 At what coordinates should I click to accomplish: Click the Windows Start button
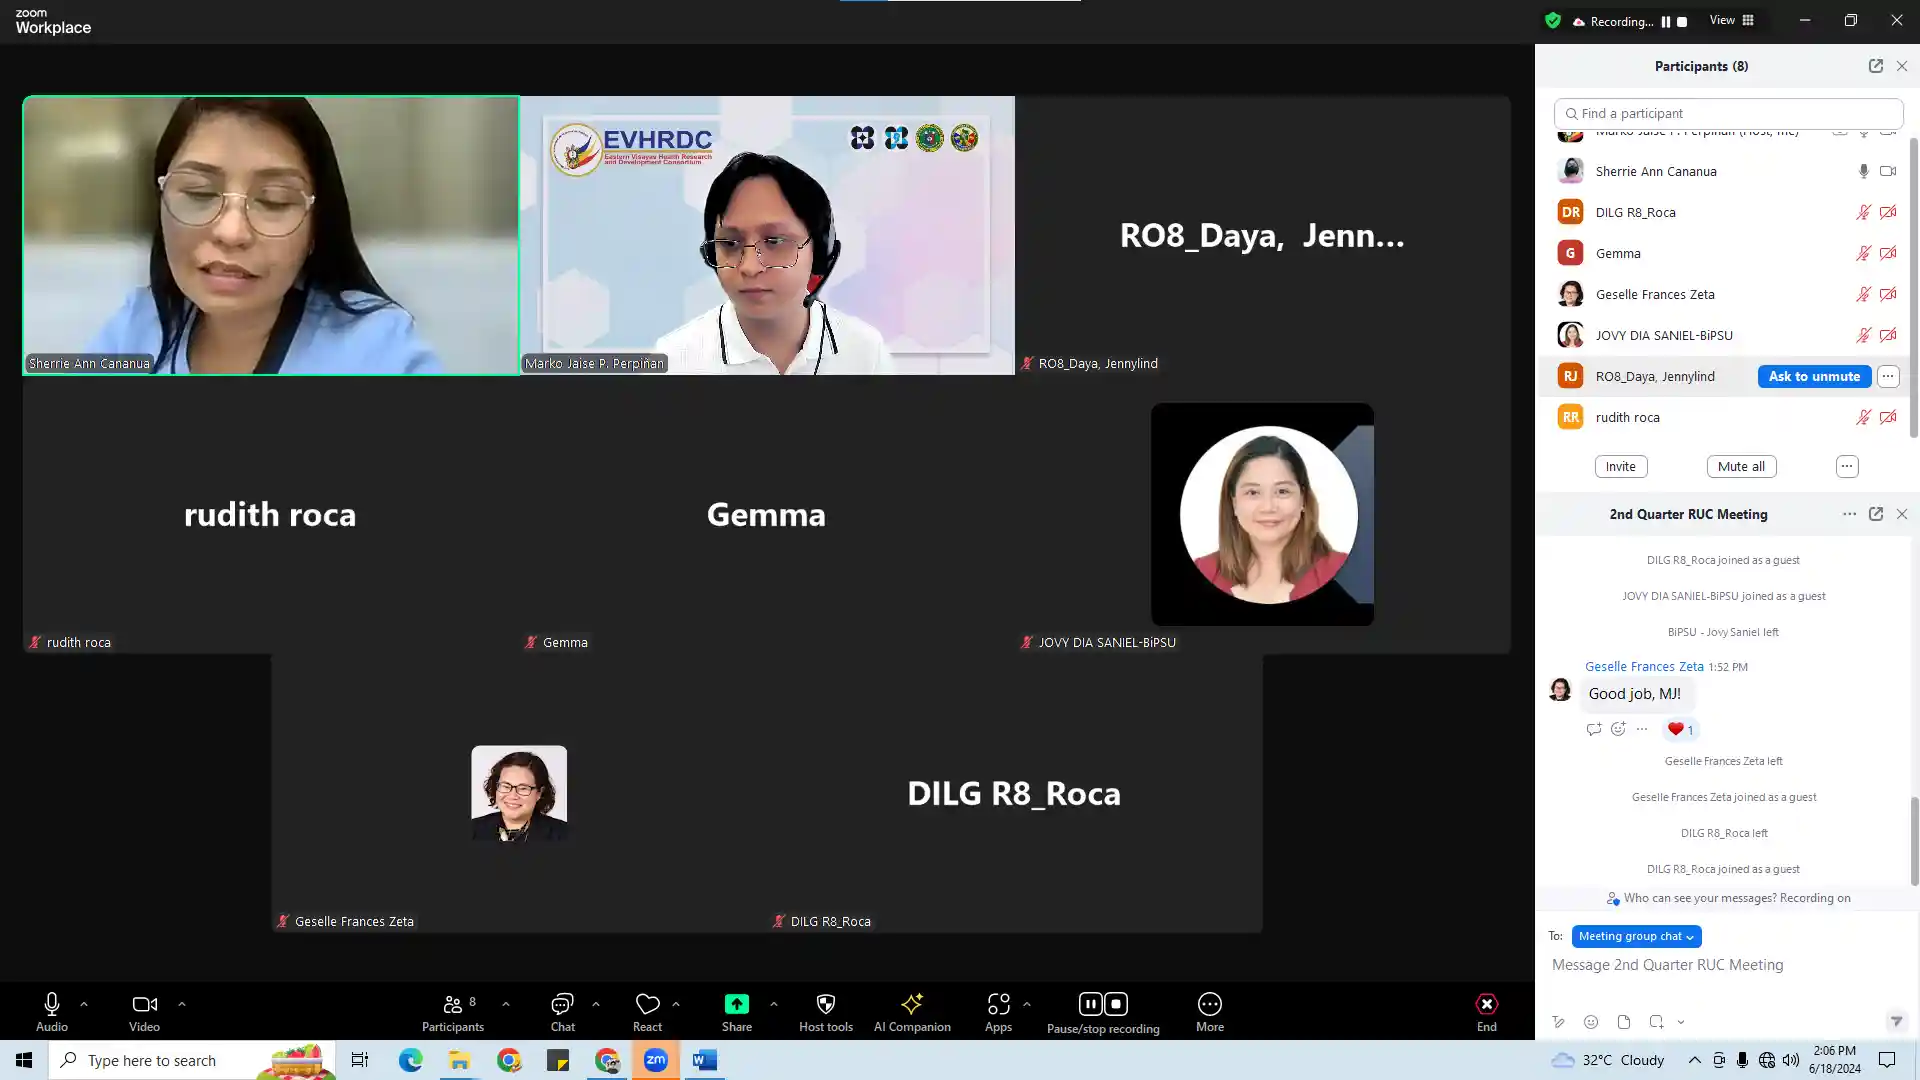pyautogui.click(x=24, y=1060)
